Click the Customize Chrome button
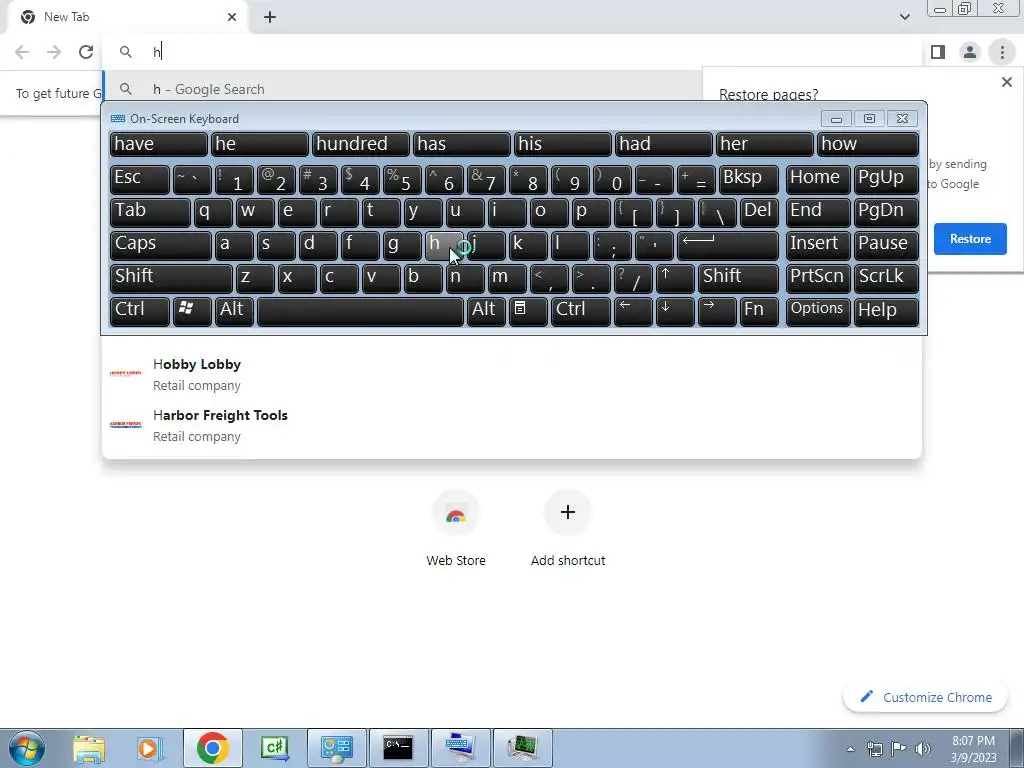The width and height of the screenshot is (1024, 768). [x=925, y=697]
